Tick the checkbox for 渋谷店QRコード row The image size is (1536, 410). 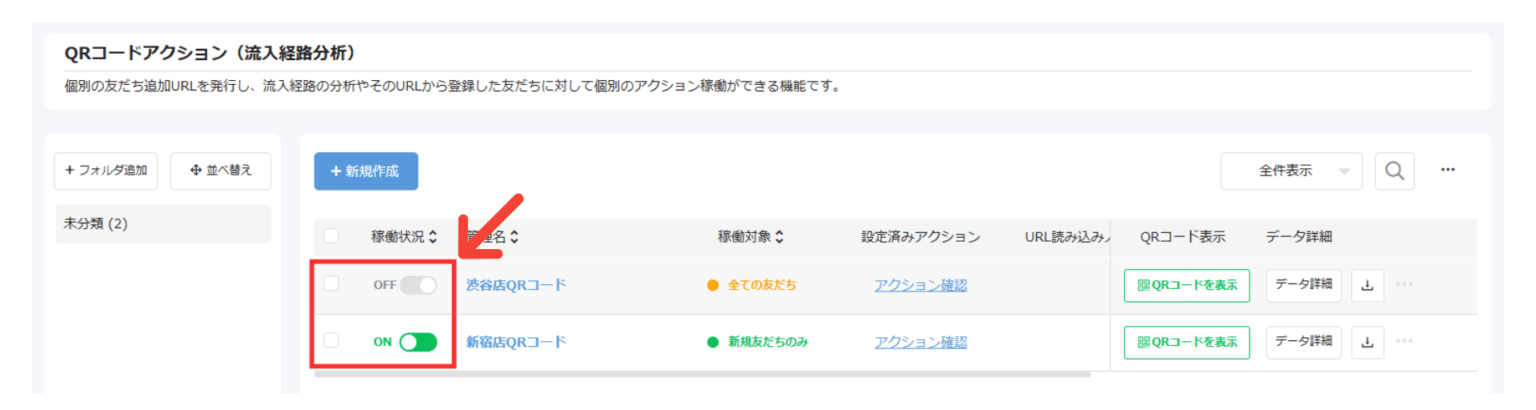click(x=331, y=284)
